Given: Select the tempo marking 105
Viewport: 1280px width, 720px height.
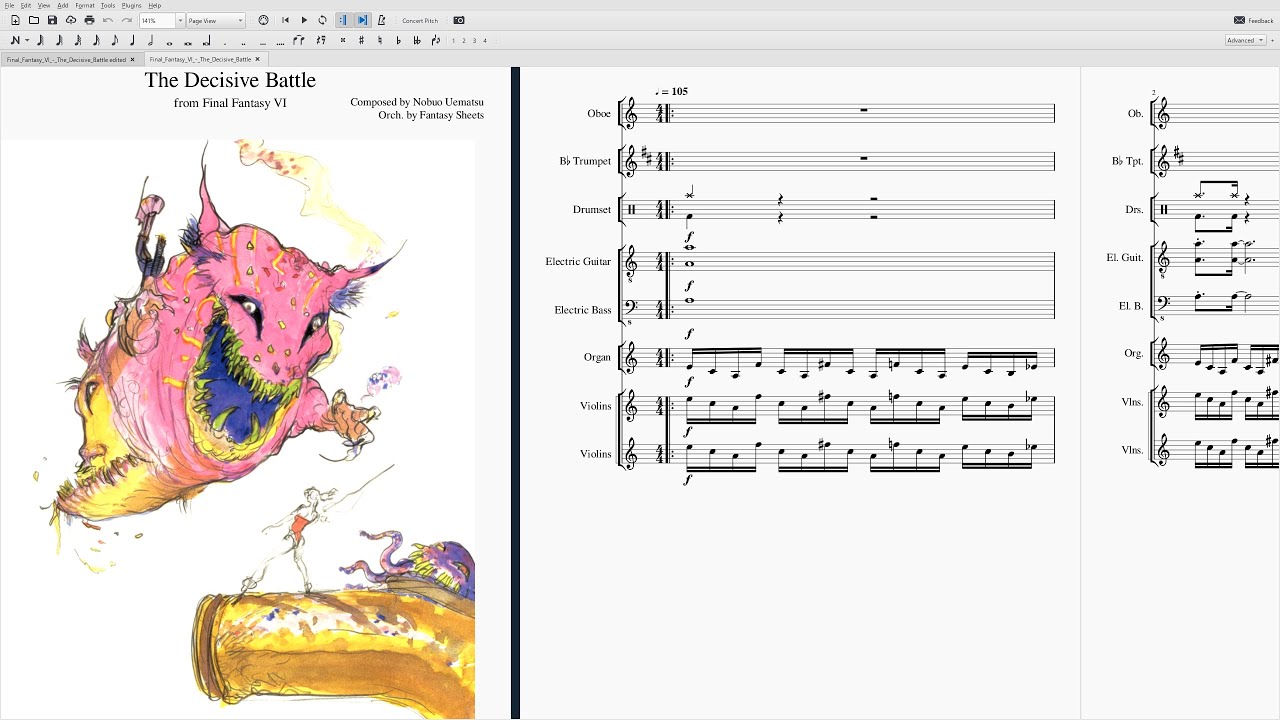Looking at the screenshot, I should point(672,91).
